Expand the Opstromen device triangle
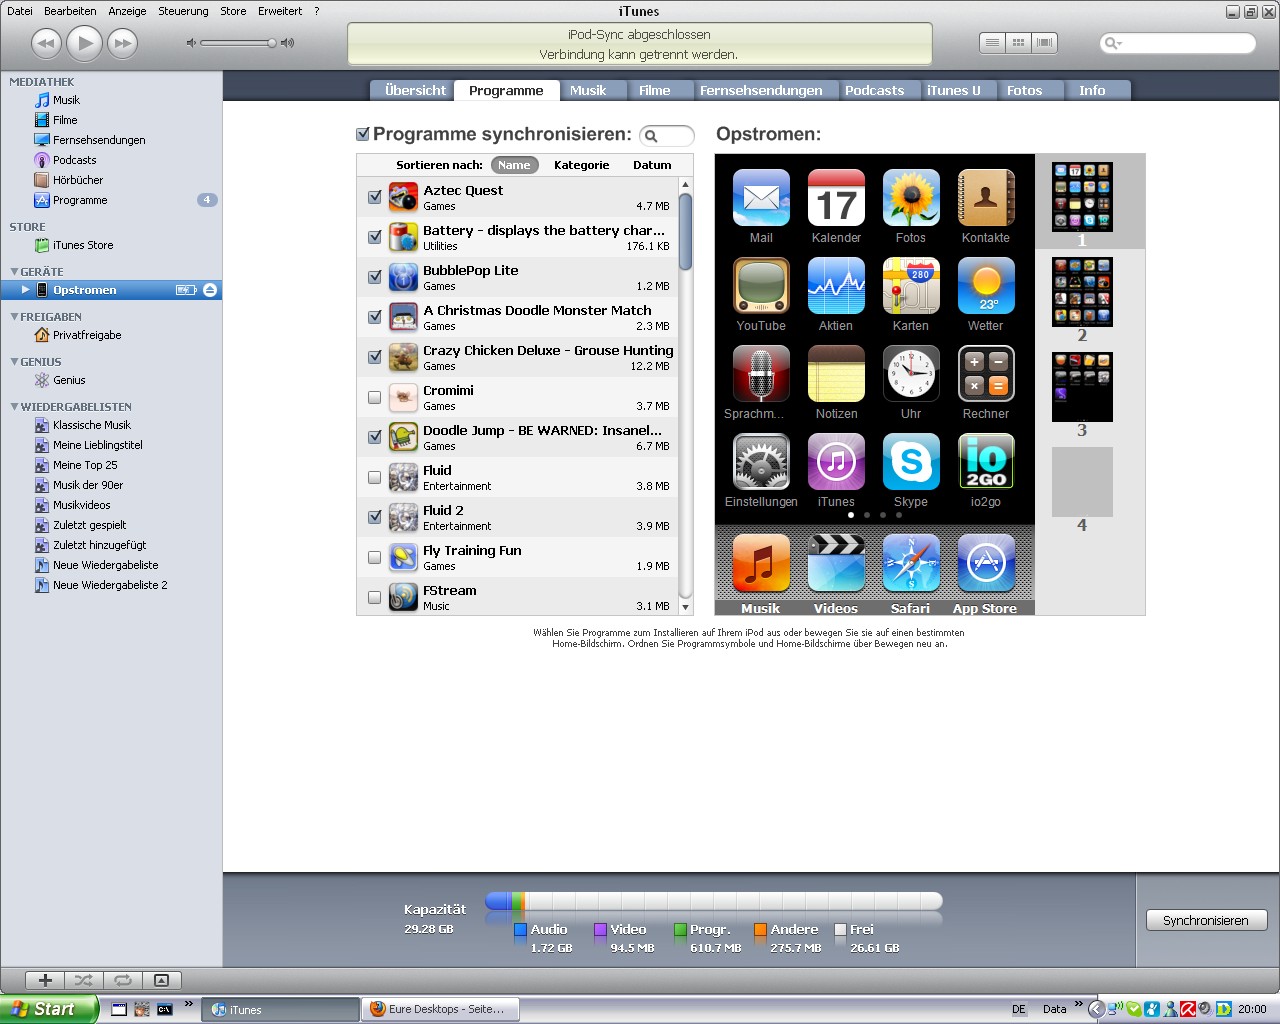The image size is (1280, 1024). tap(26, 290)
